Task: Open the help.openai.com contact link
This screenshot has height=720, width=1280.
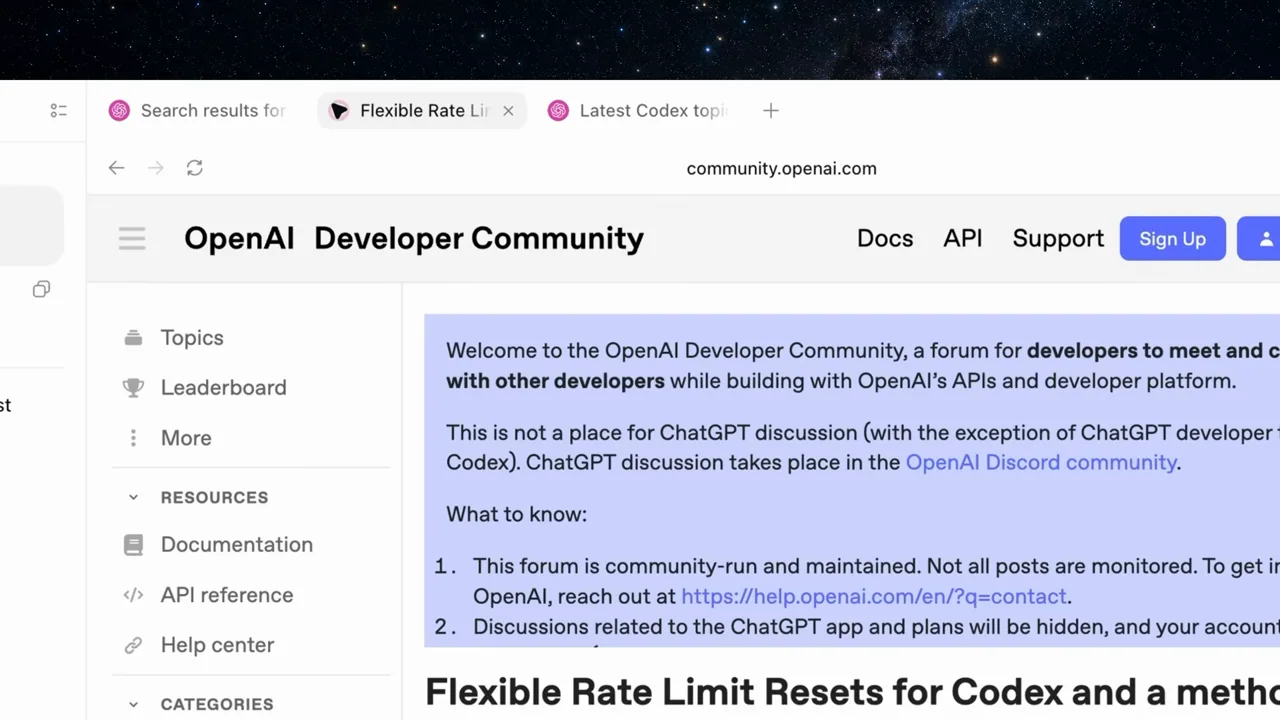Action: (x=873, y=596)
